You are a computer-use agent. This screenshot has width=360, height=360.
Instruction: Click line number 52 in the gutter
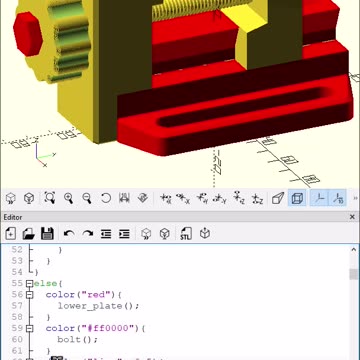(17, 250)
